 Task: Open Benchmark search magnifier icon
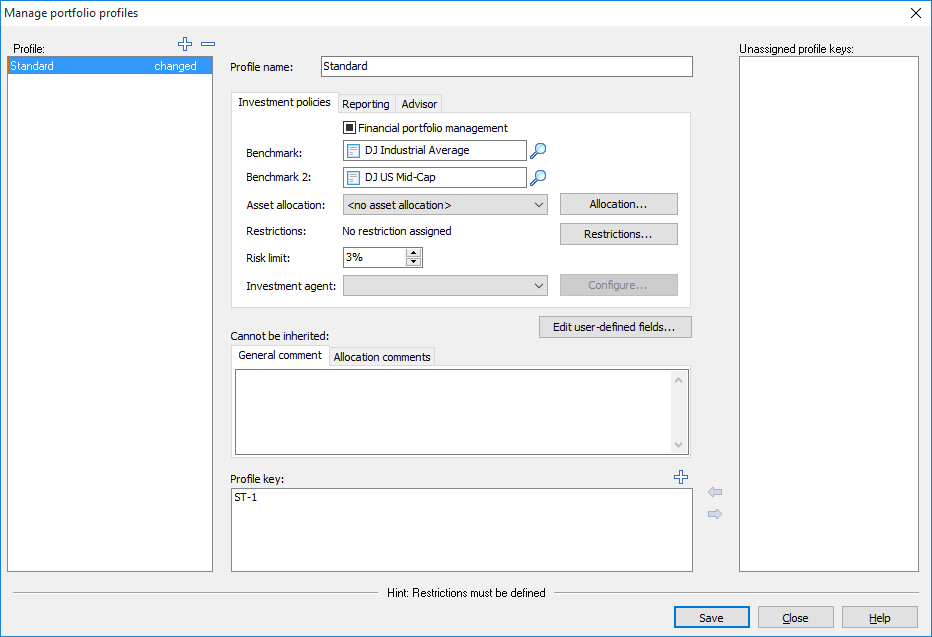(x=538, y=151)
